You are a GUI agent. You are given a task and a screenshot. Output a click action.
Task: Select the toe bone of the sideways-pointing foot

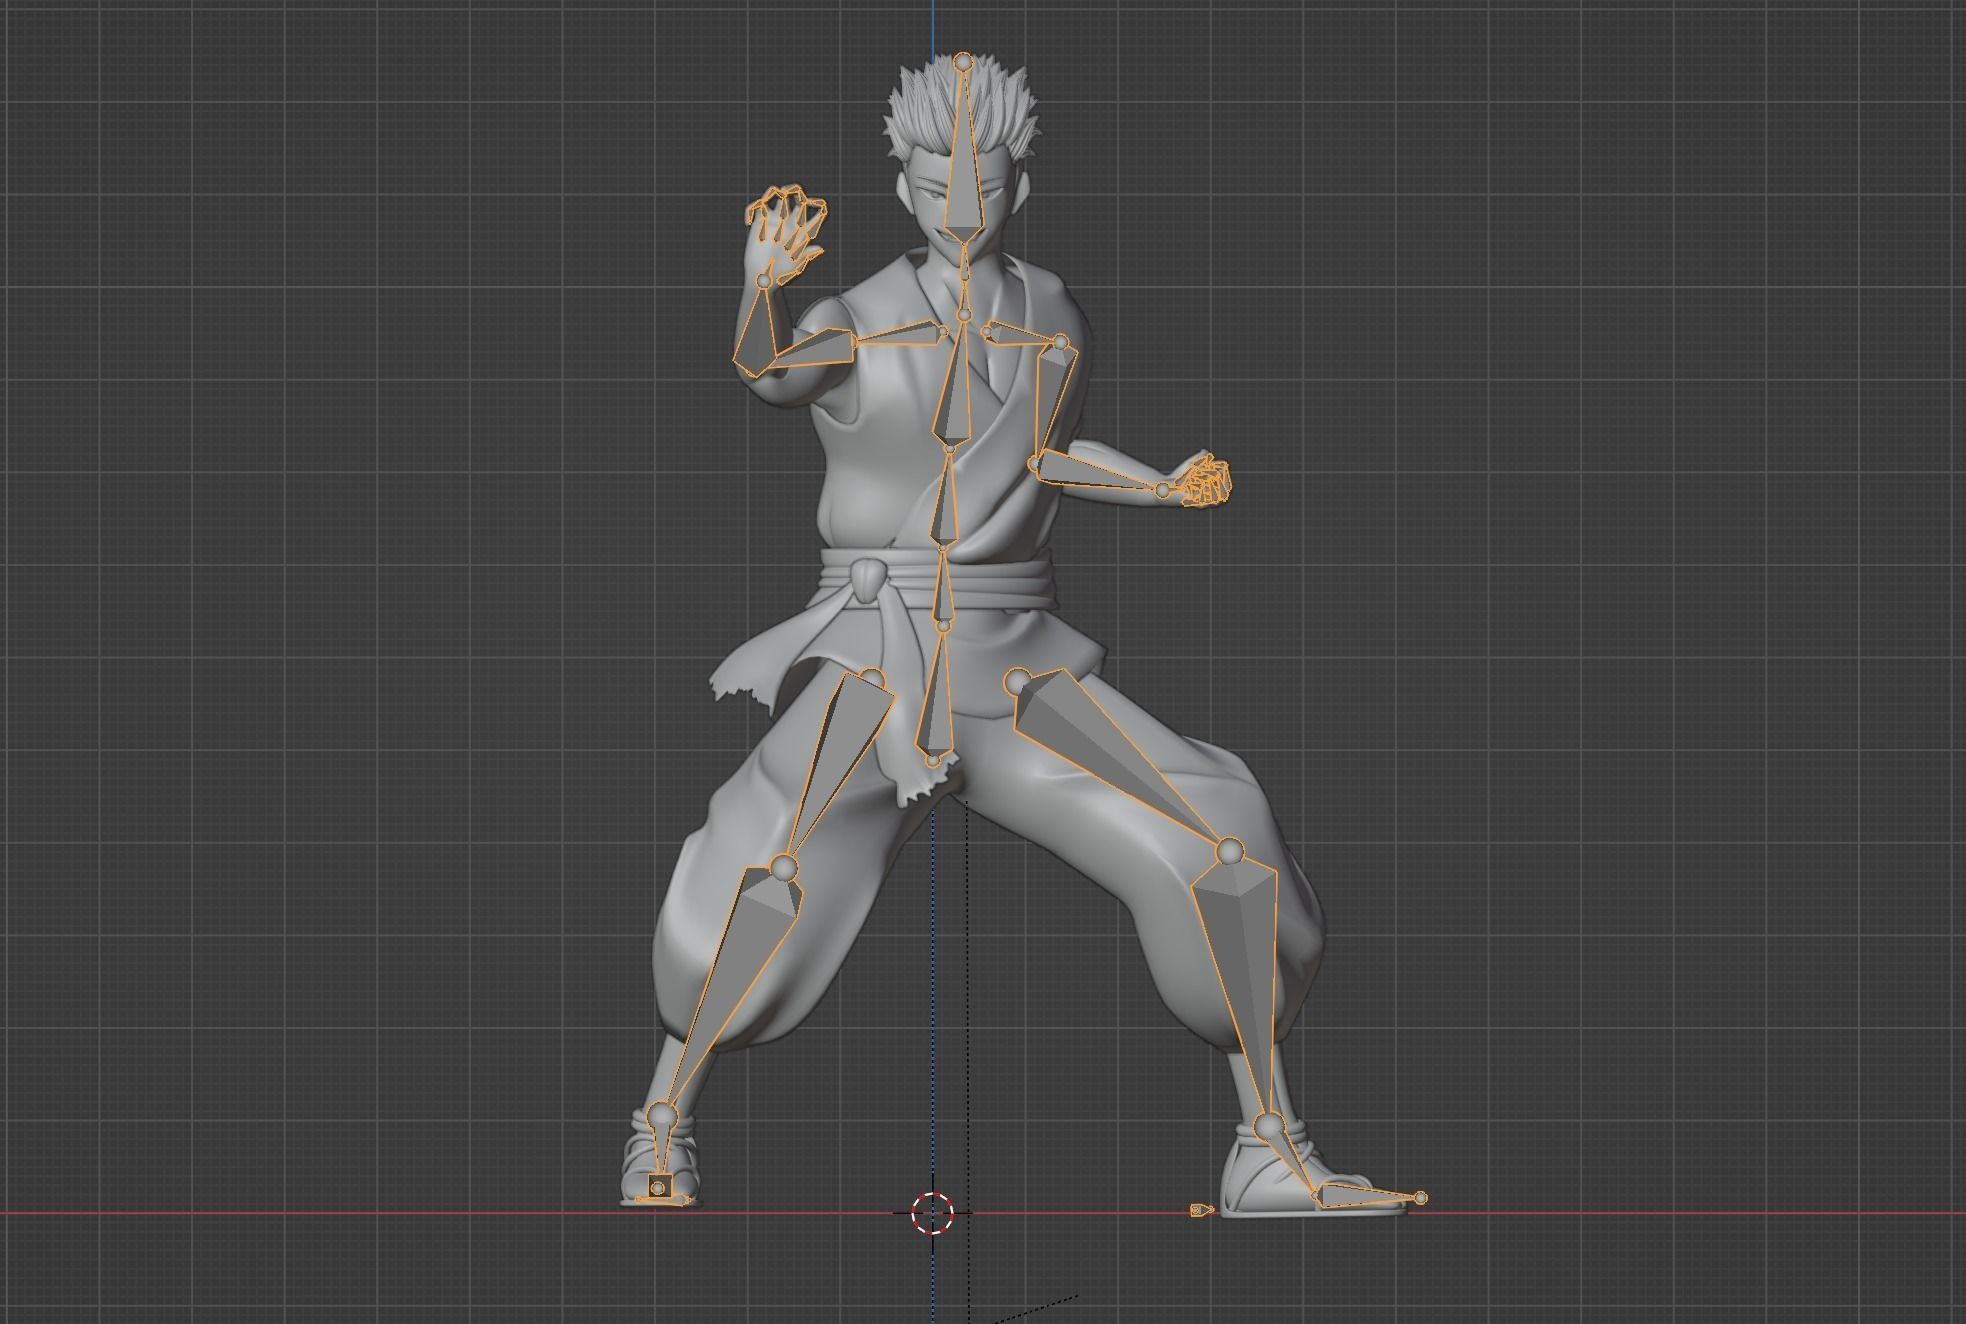[1367, 1194]
